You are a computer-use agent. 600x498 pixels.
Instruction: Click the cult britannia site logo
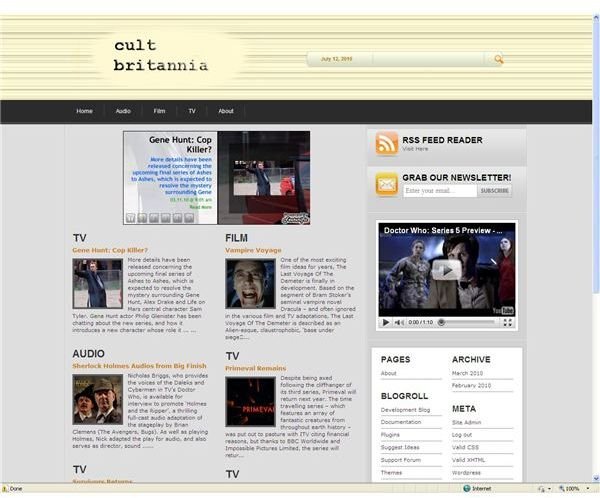pyautogui.click(x=161, y=55)
